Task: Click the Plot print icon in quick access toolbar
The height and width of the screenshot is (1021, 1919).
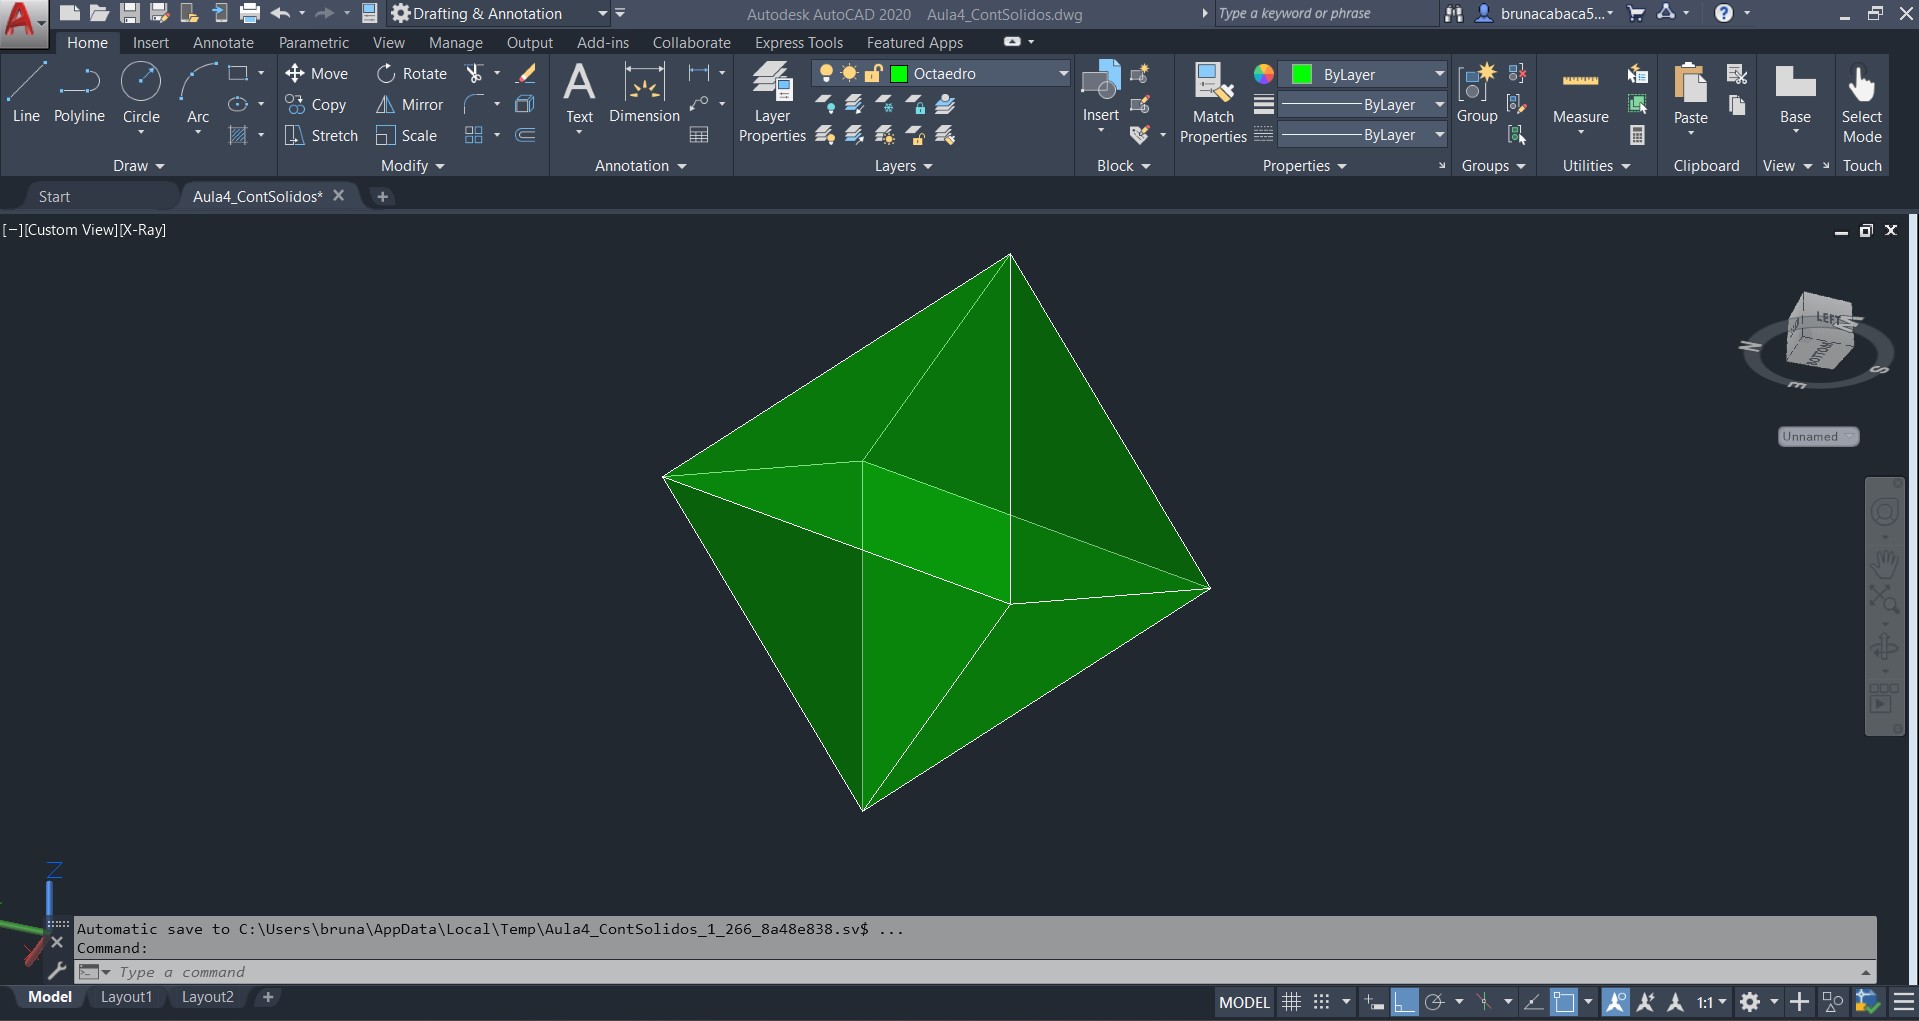Action: pyautogui.click(x=250, y=13)
